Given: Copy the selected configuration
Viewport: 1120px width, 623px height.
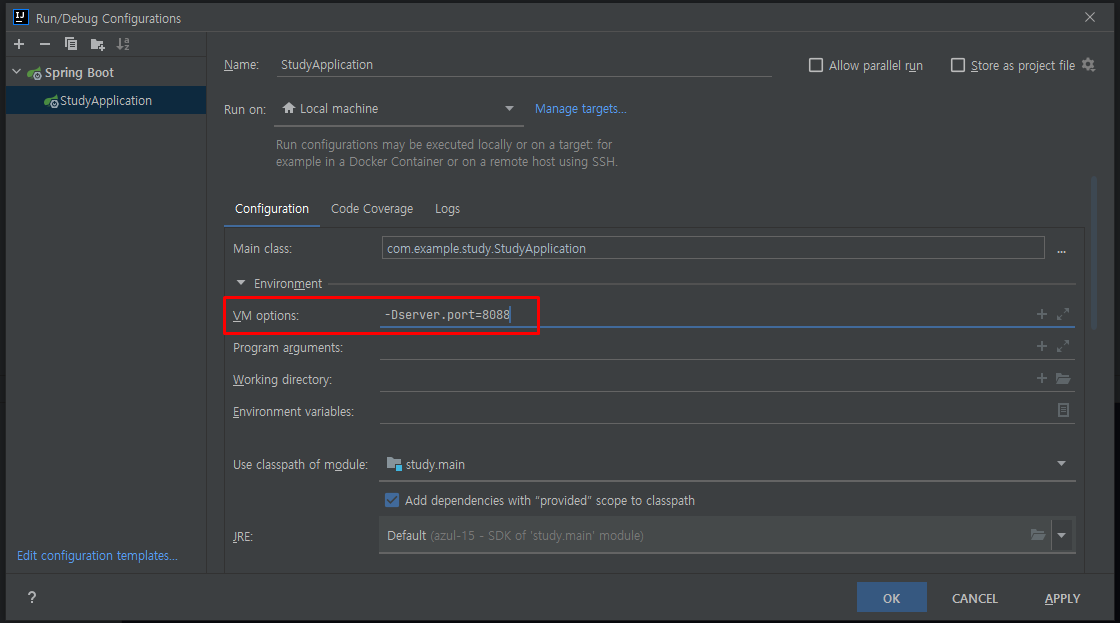Looking at the screenshot, I should click(x=71, y=44).
